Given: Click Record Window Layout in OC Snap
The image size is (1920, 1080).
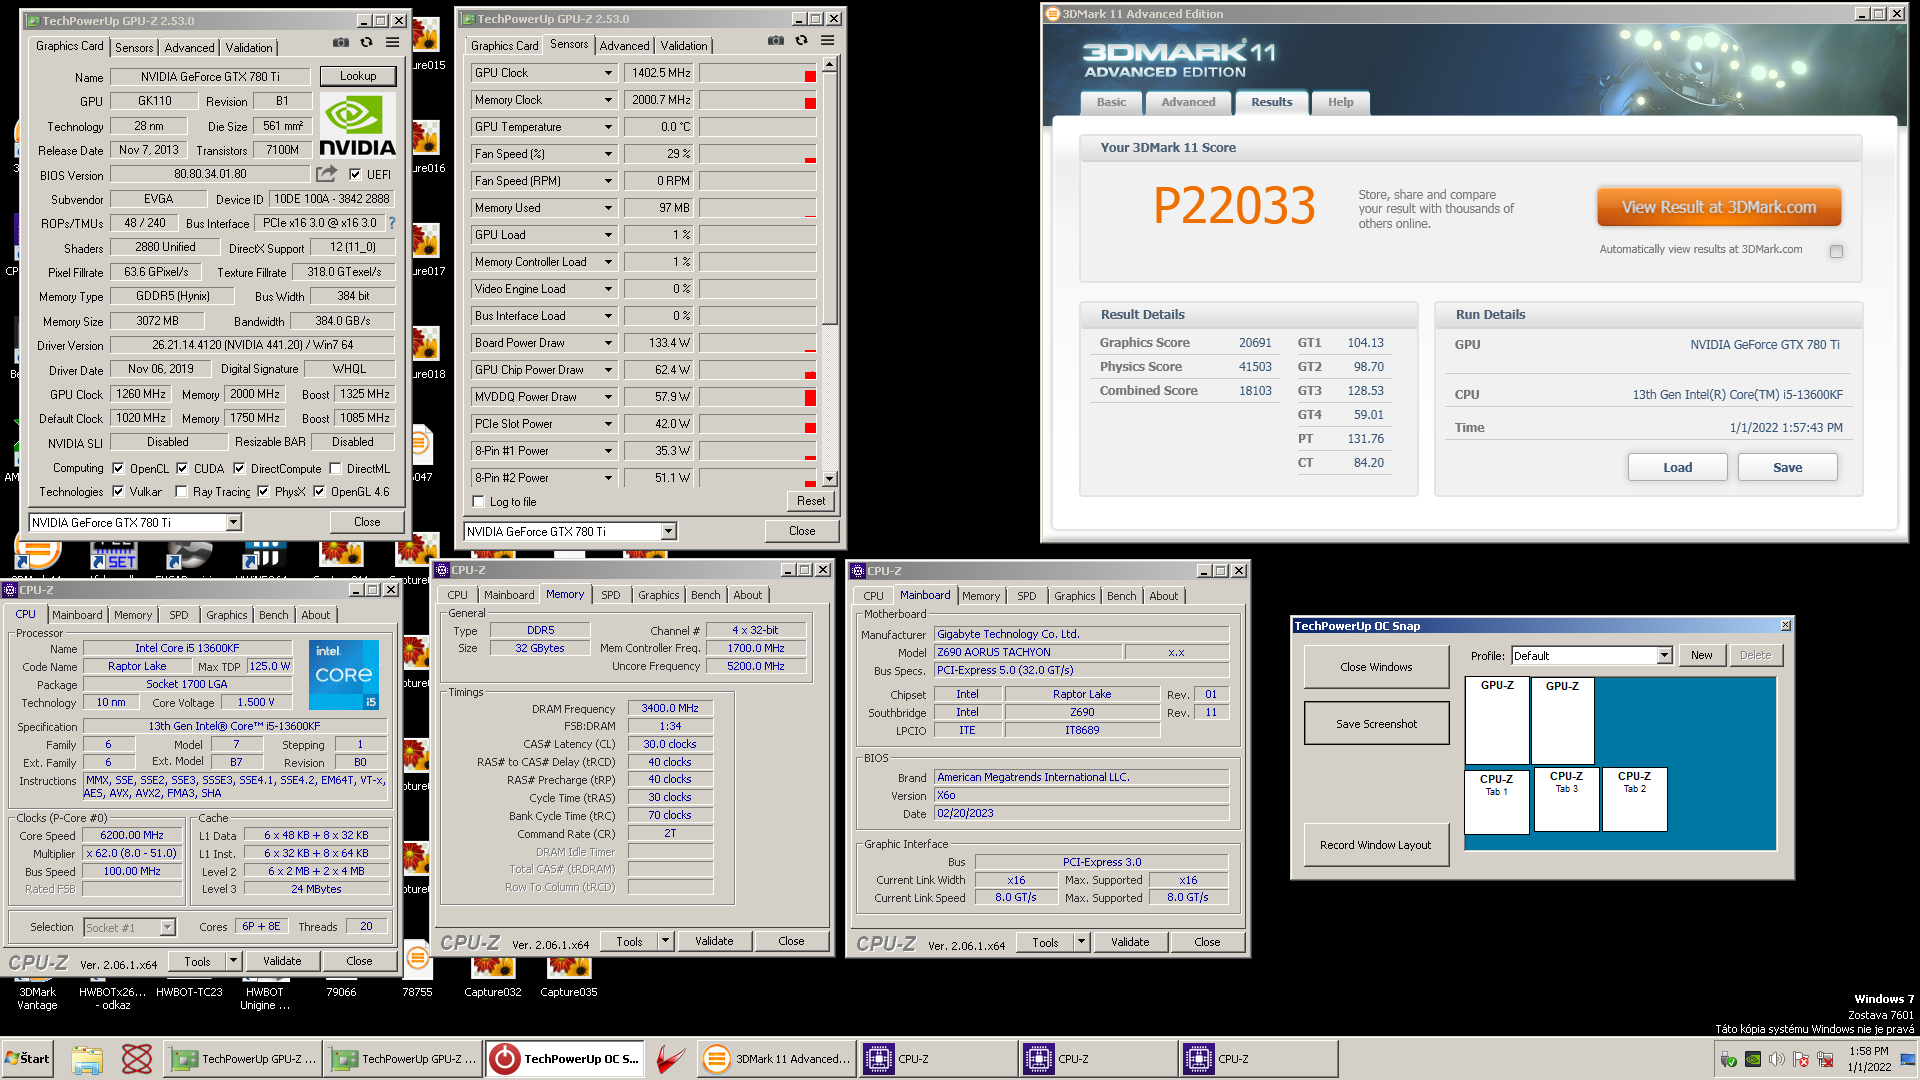Looking at the screenshot, I should click(x=1376, y=845).
